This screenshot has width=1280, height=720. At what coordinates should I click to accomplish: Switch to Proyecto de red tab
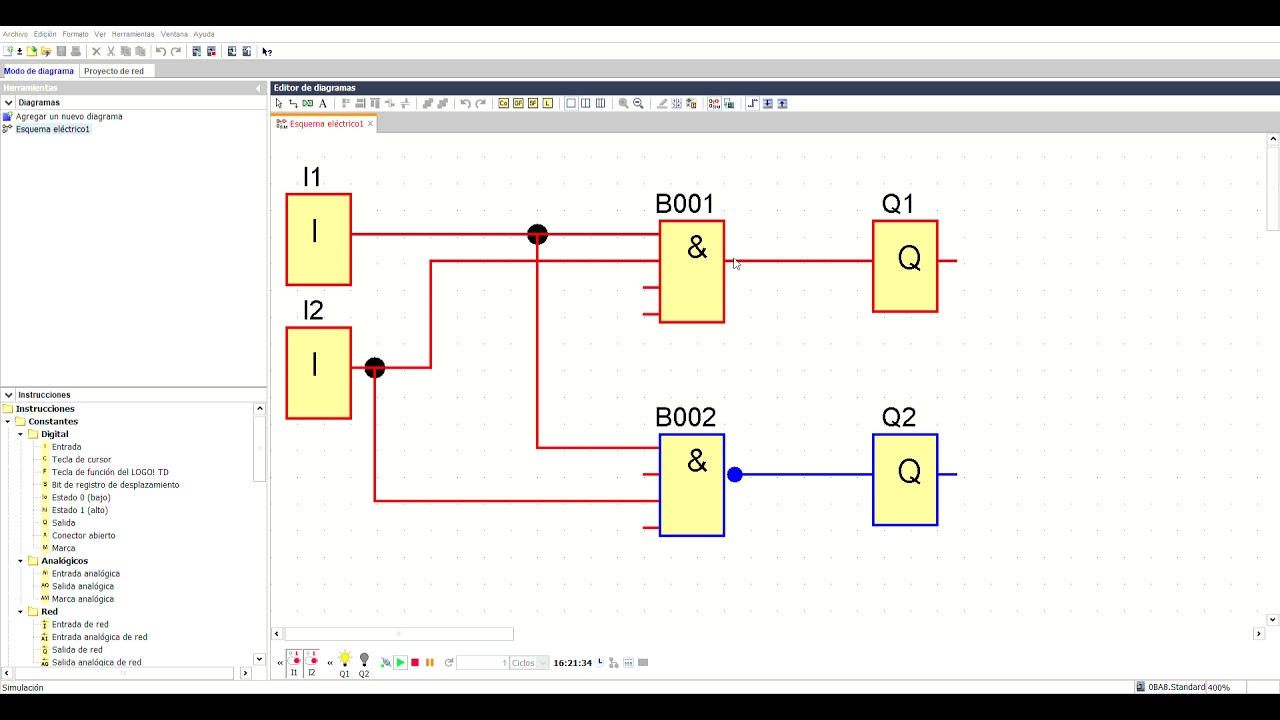(113, 71)
